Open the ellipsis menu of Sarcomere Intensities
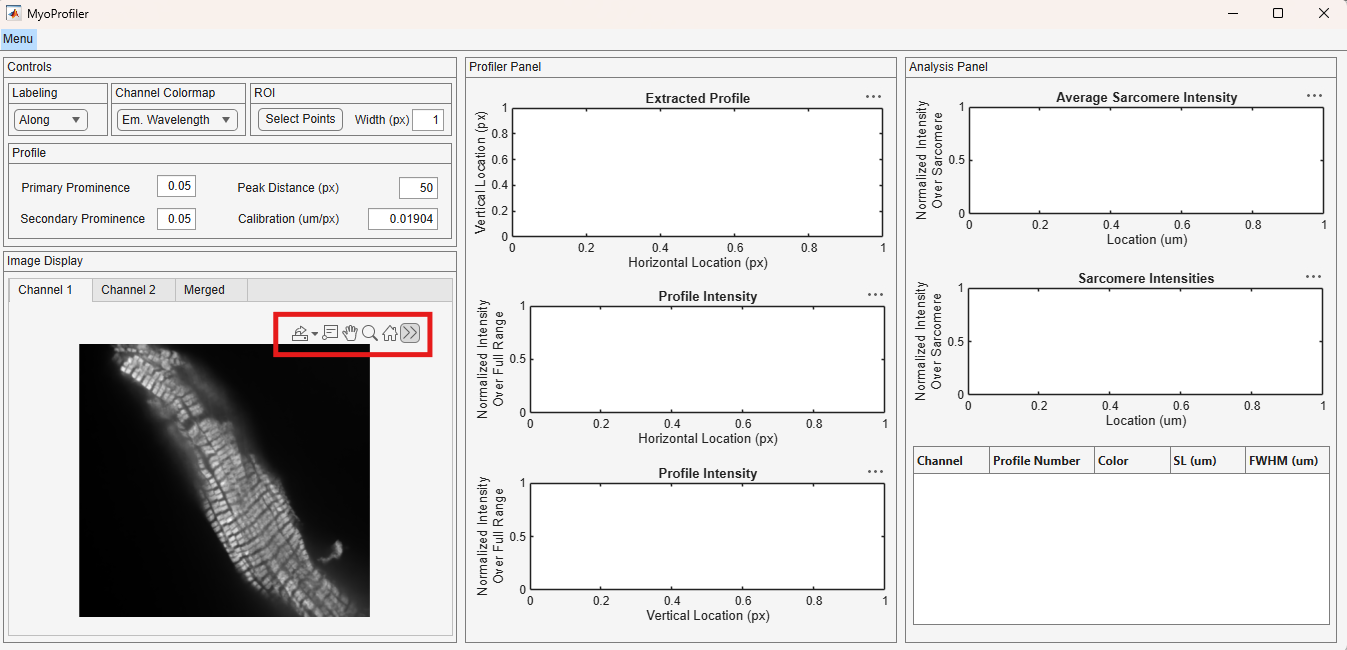1347x650 pixels. [x=1314, y=277]
